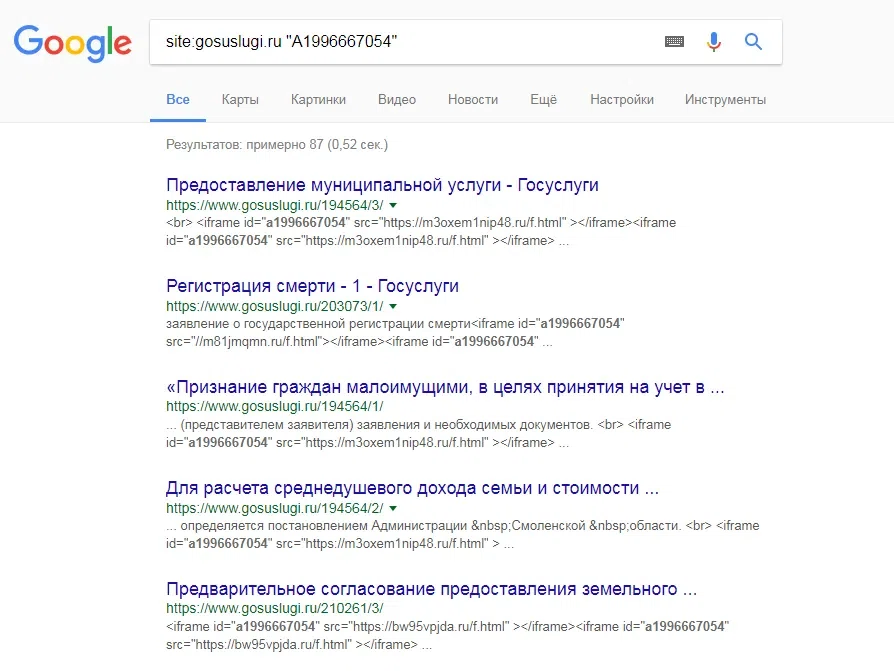Open search Настройки menu
This screenshot has height=671, width=894.
pos(622,100)
